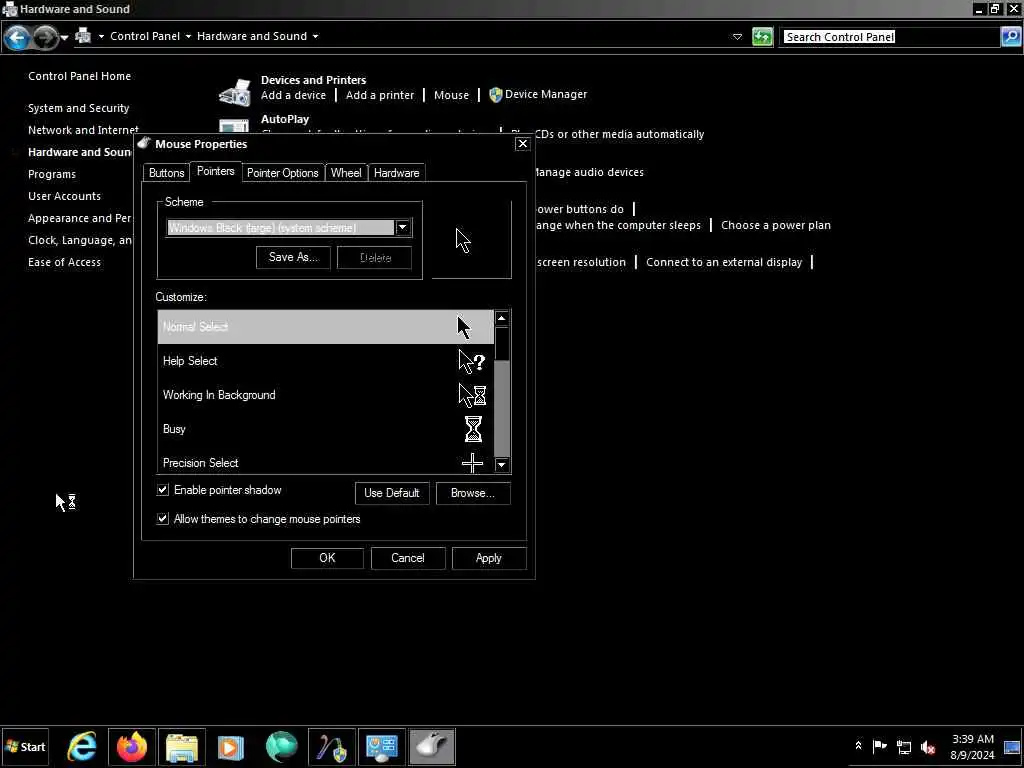The image size is (1024, 768).
Task: Open Windows Explorer folder icon in taskbar
Action: [x=182, y=746]
